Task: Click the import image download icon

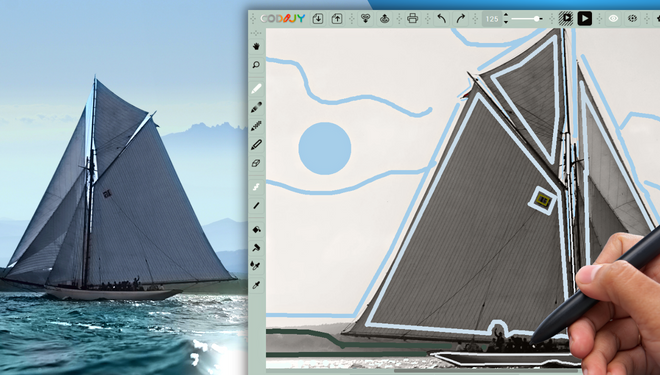Action: pyautogui.click(x=318, y=19)
